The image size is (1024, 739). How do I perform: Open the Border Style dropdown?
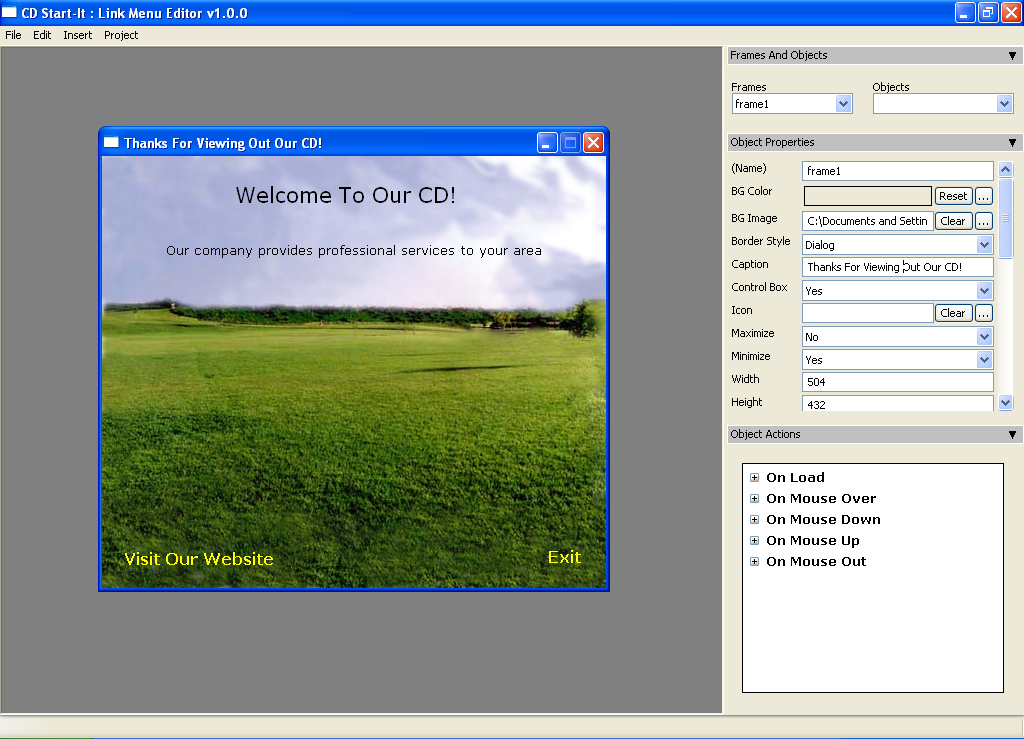tap(984, 245)
